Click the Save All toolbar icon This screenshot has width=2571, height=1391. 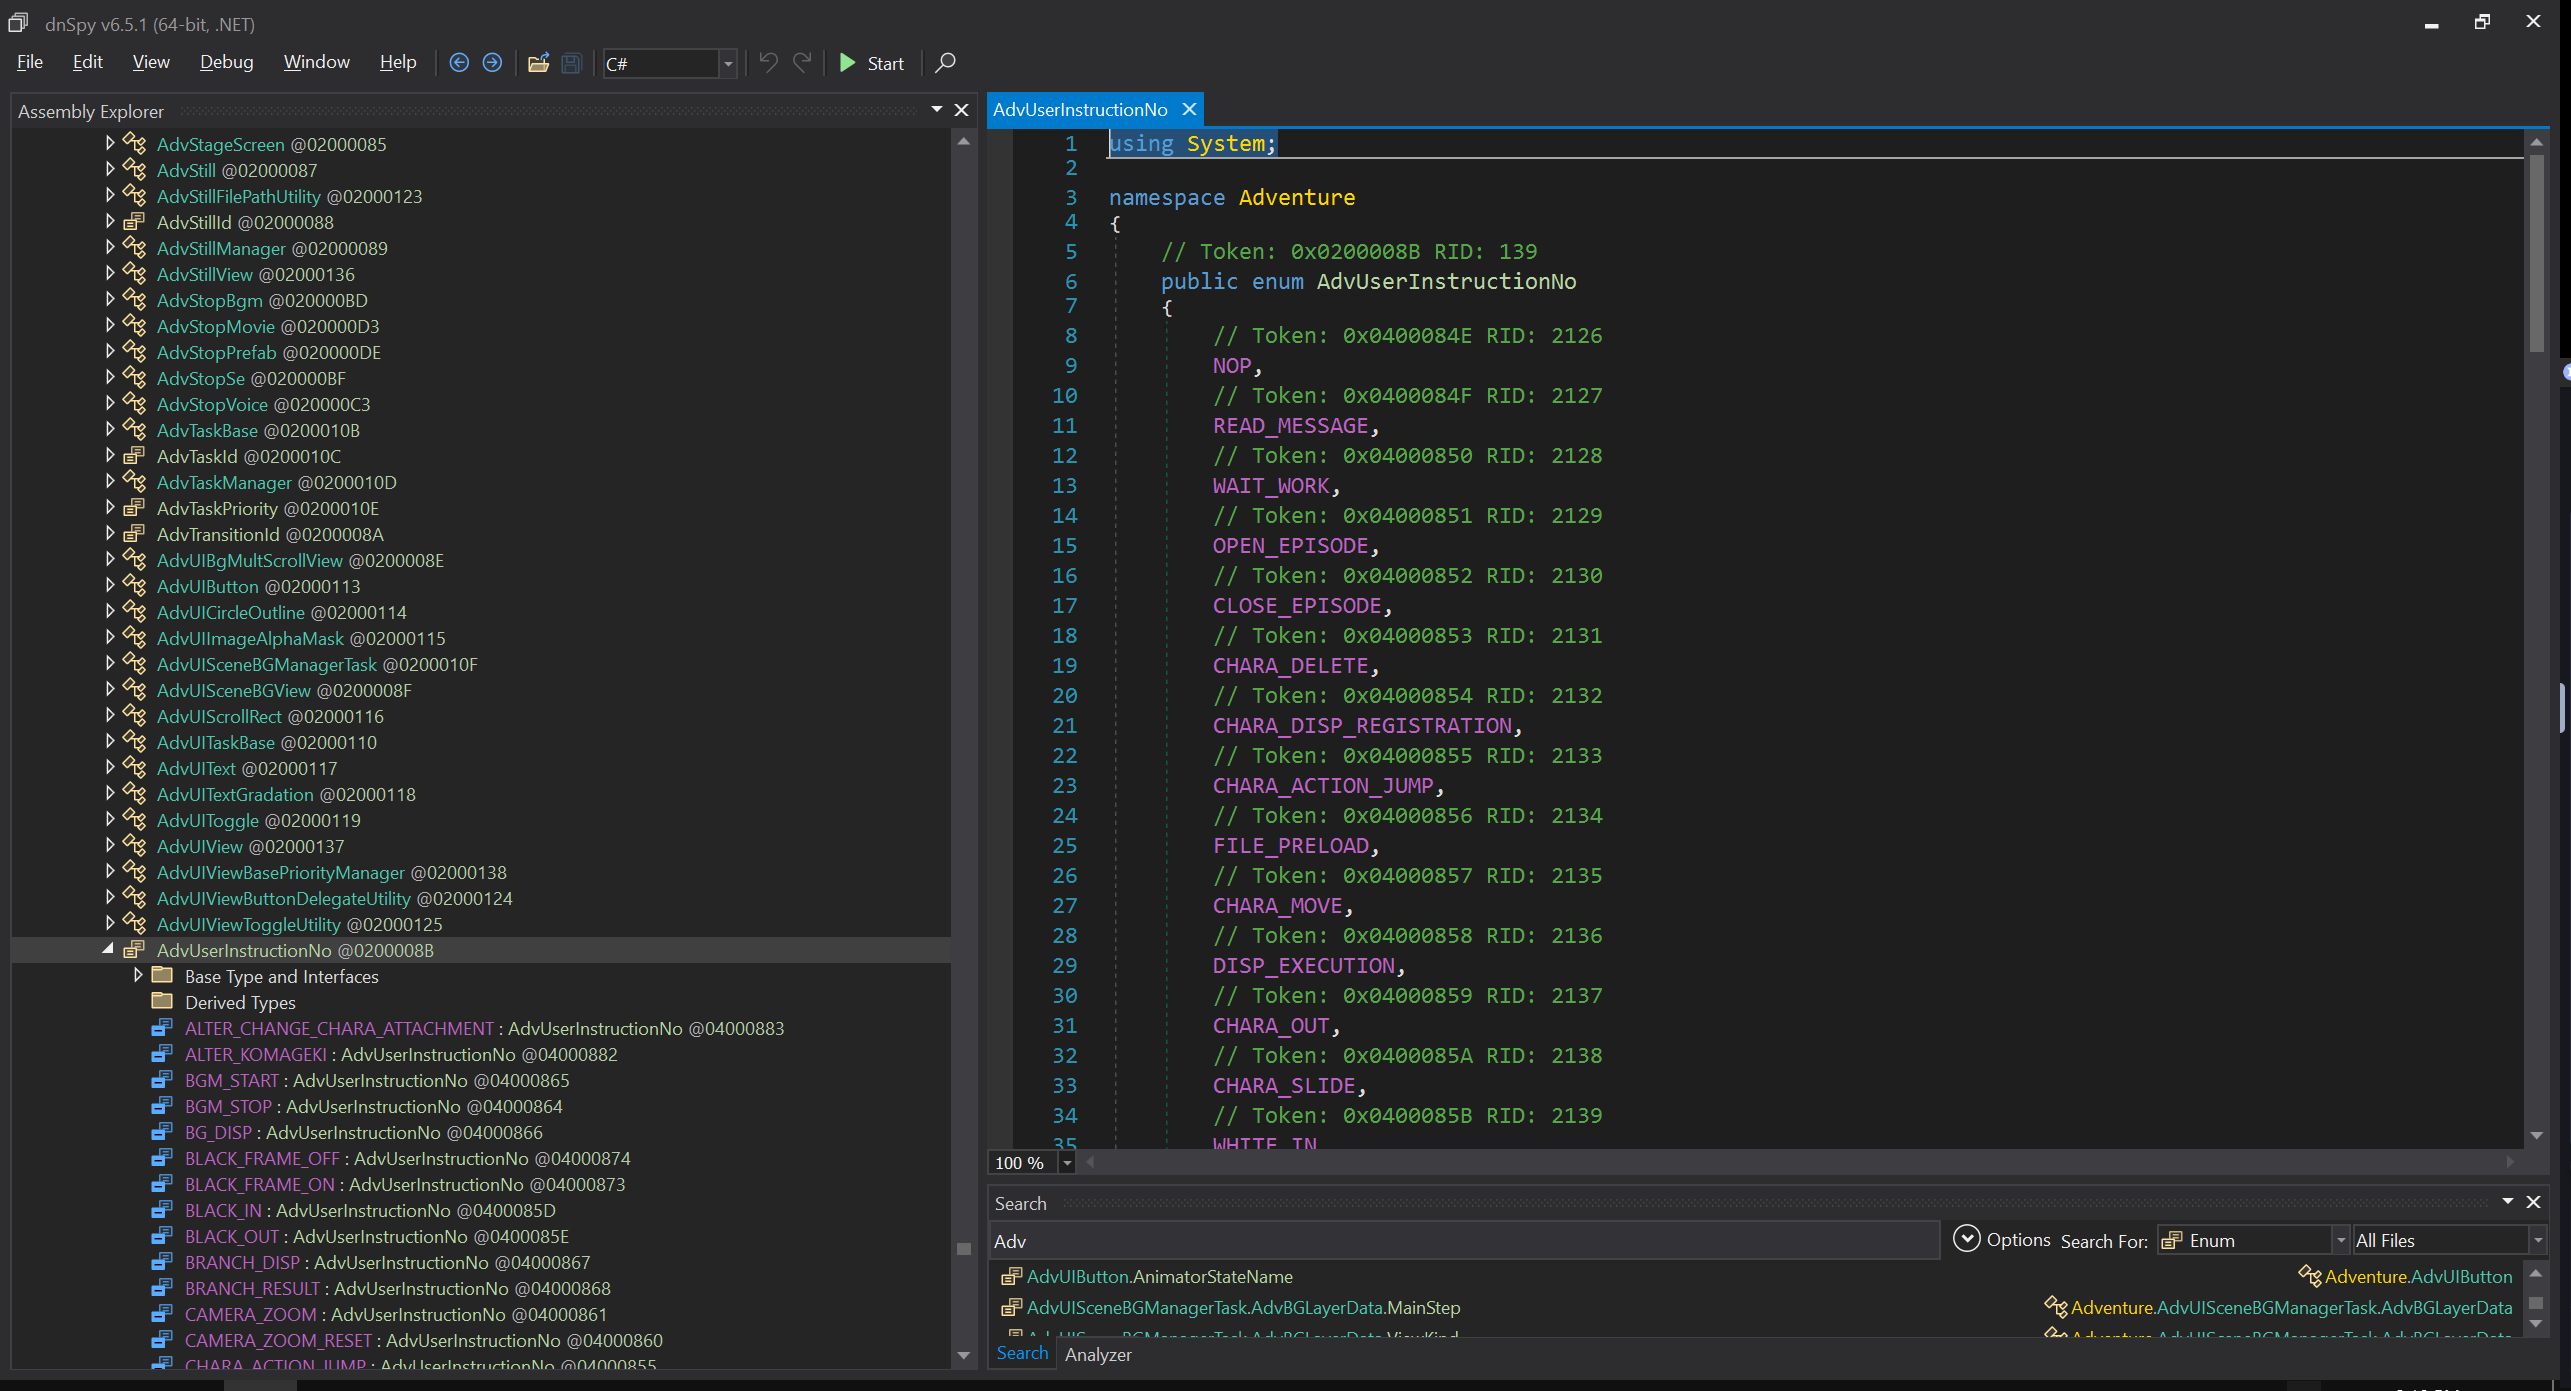pyautogui.click(x=571, y=63)
